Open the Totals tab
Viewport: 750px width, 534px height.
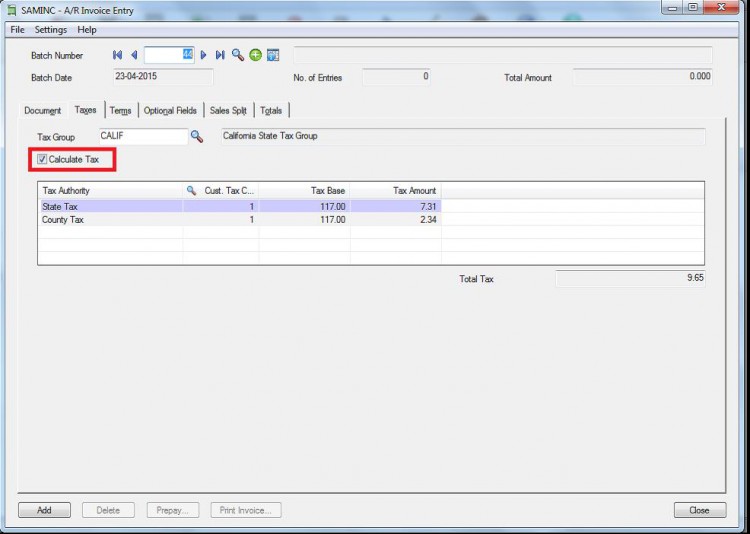point(272,110)
